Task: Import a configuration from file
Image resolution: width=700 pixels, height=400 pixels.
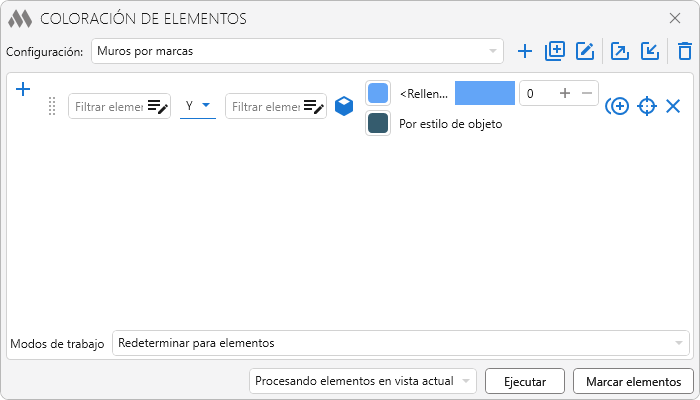Action: (650, 51)
